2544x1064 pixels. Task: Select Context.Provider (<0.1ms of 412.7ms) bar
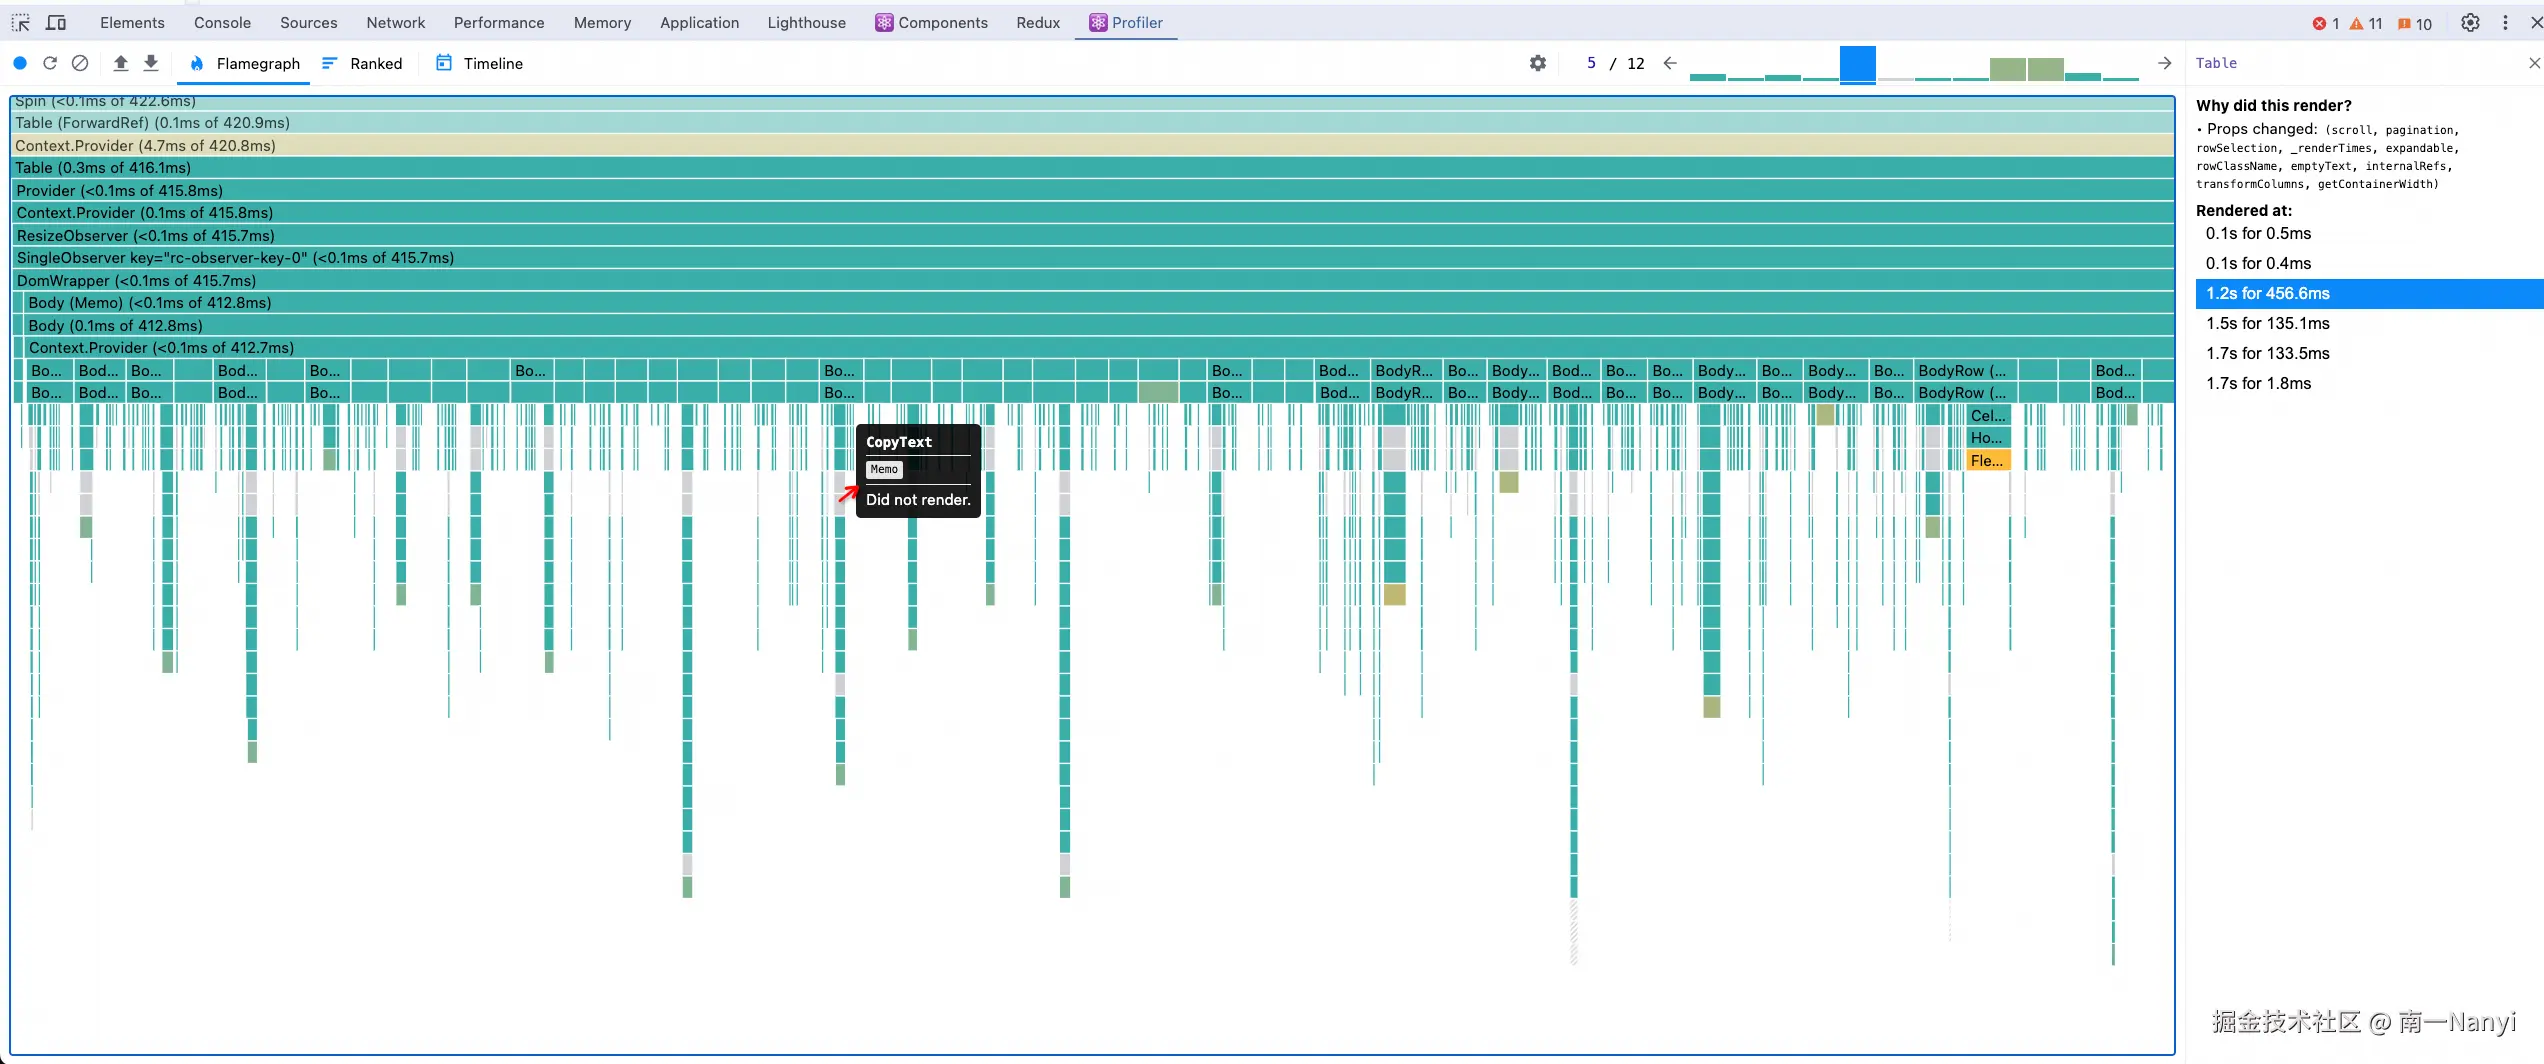(1098, 348)
